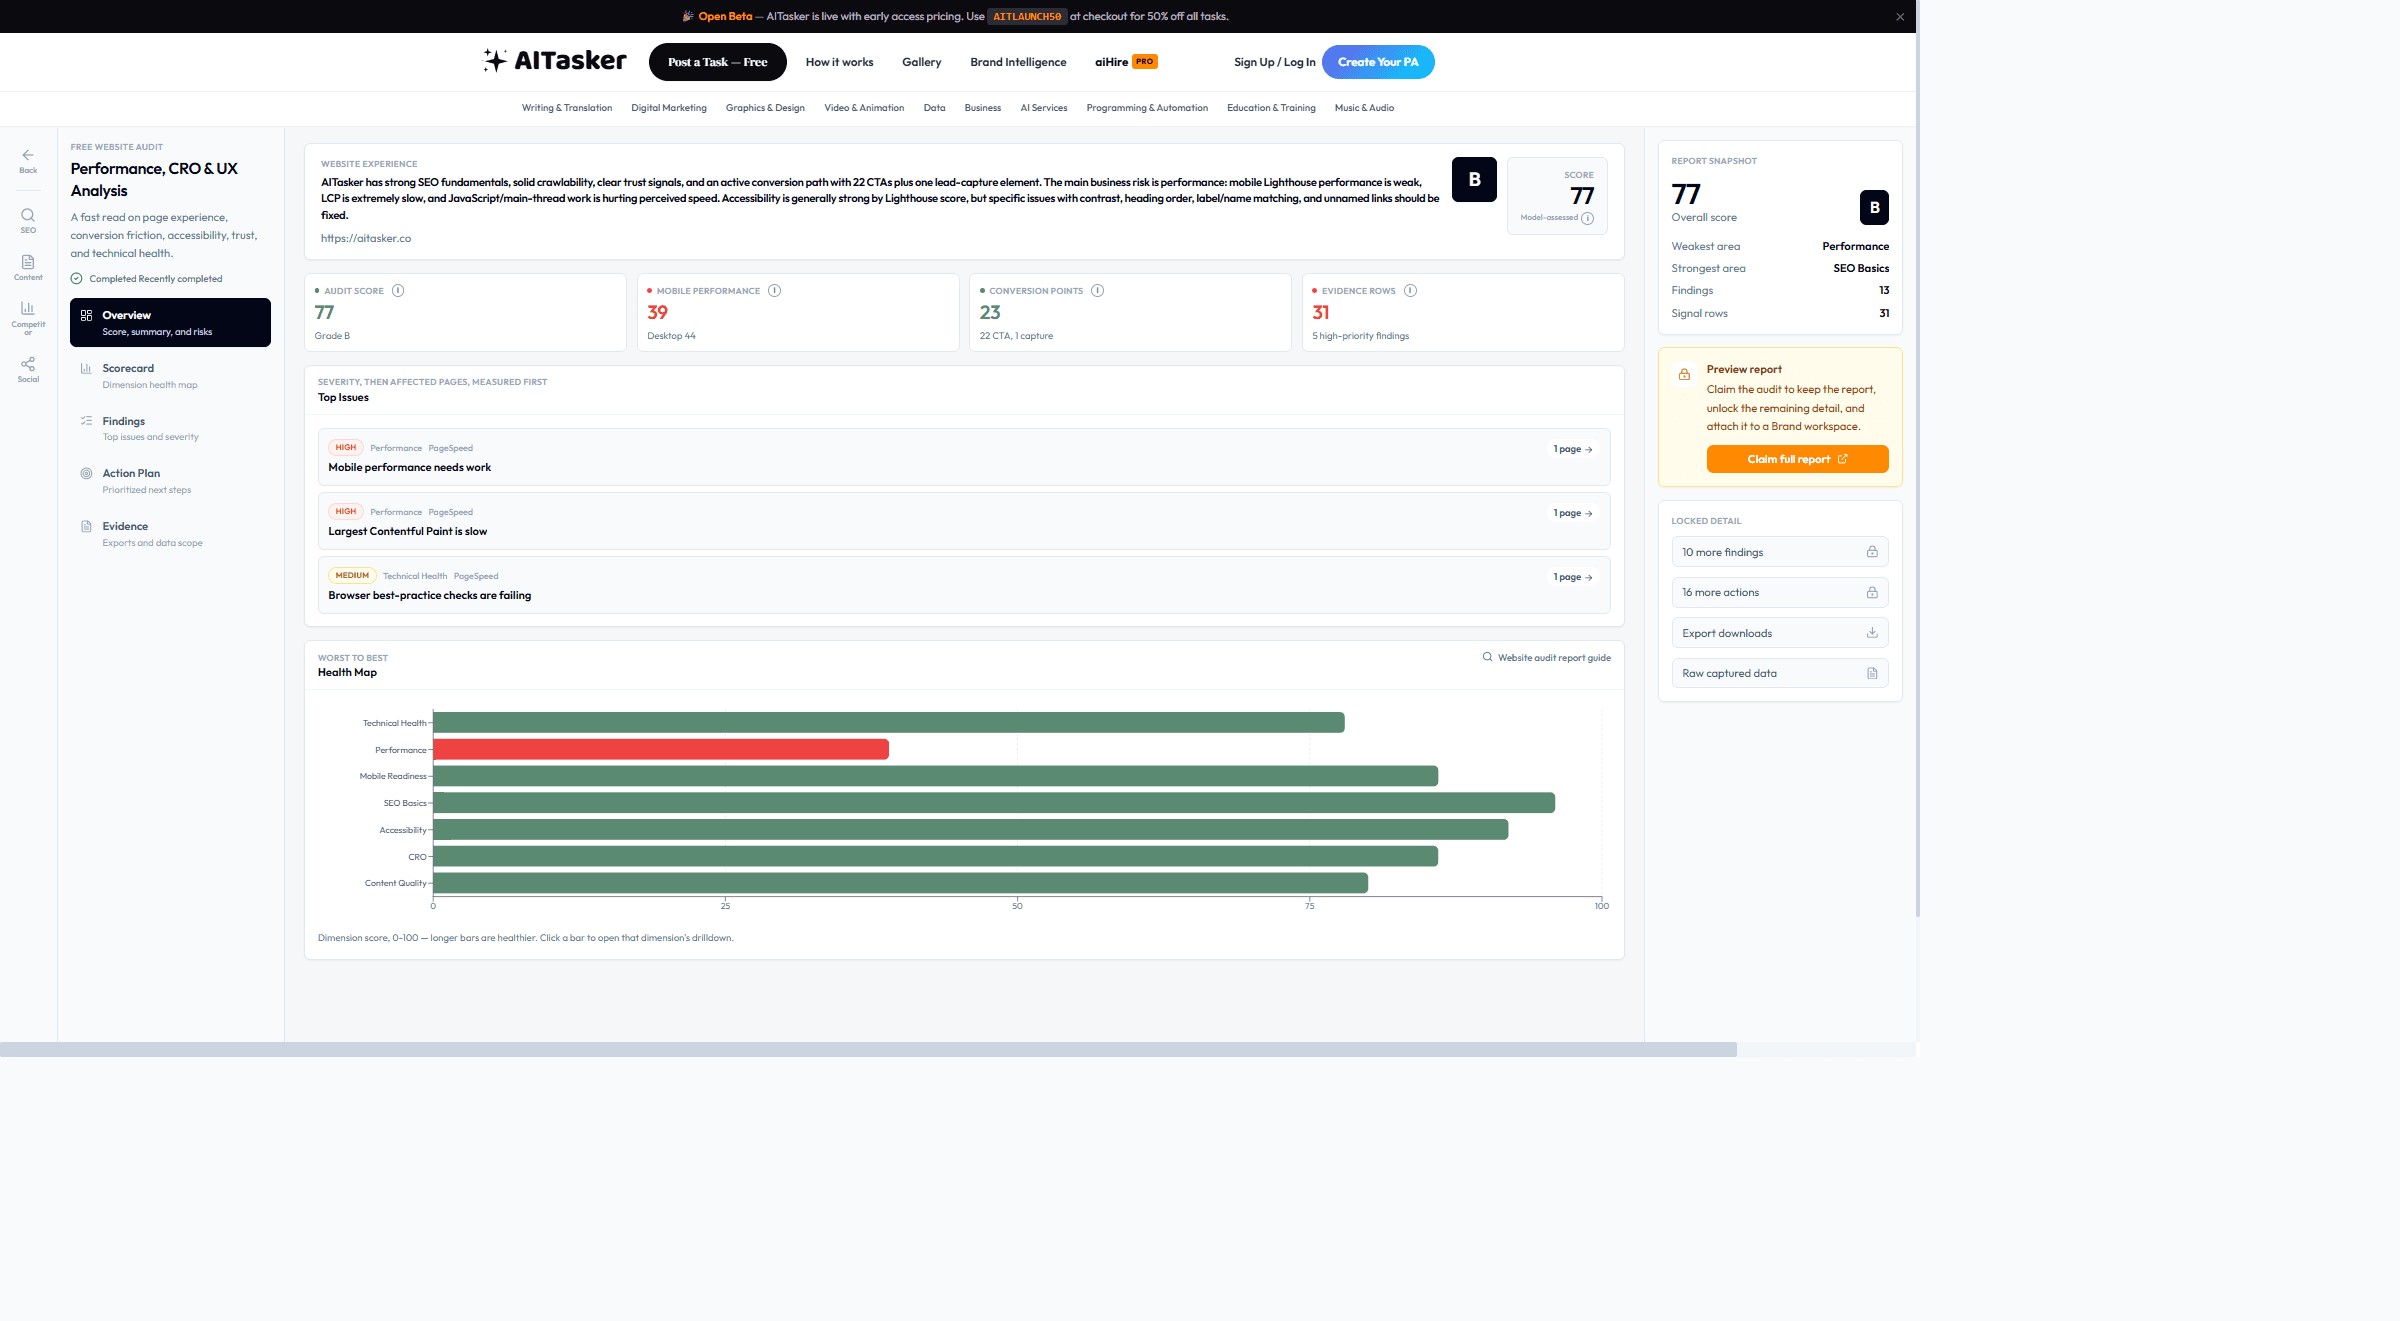Click the SEO Basics bar
Screen dimensions: 2400x1321
point(994,803)
